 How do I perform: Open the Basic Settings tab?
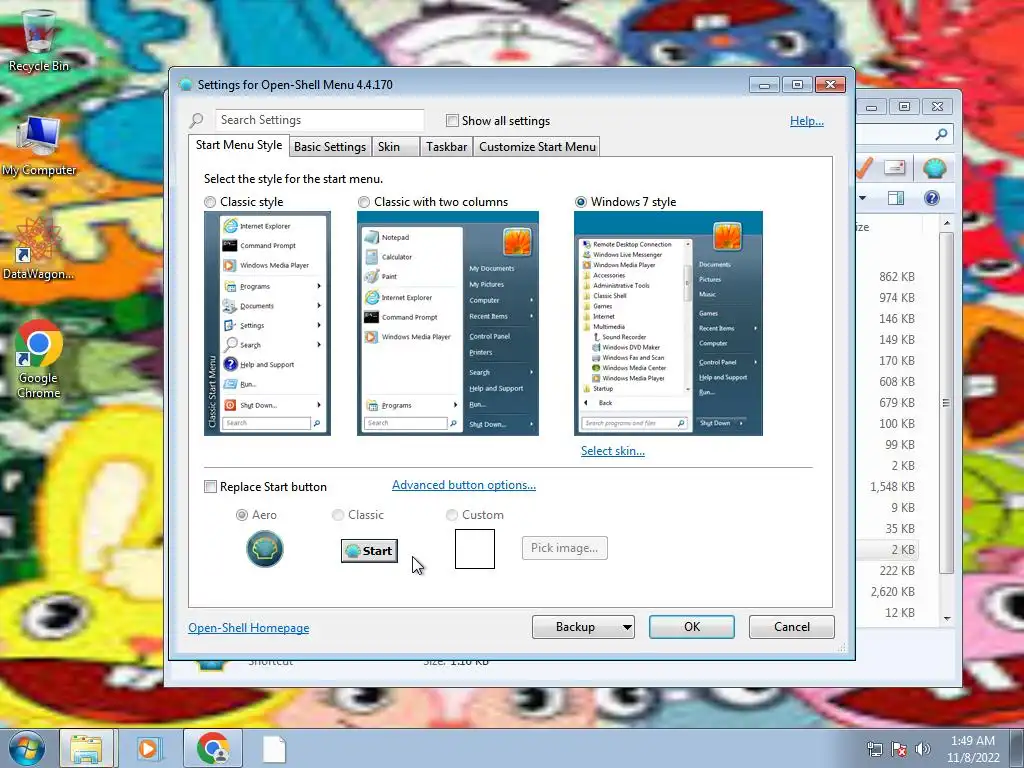pos(330,147)
